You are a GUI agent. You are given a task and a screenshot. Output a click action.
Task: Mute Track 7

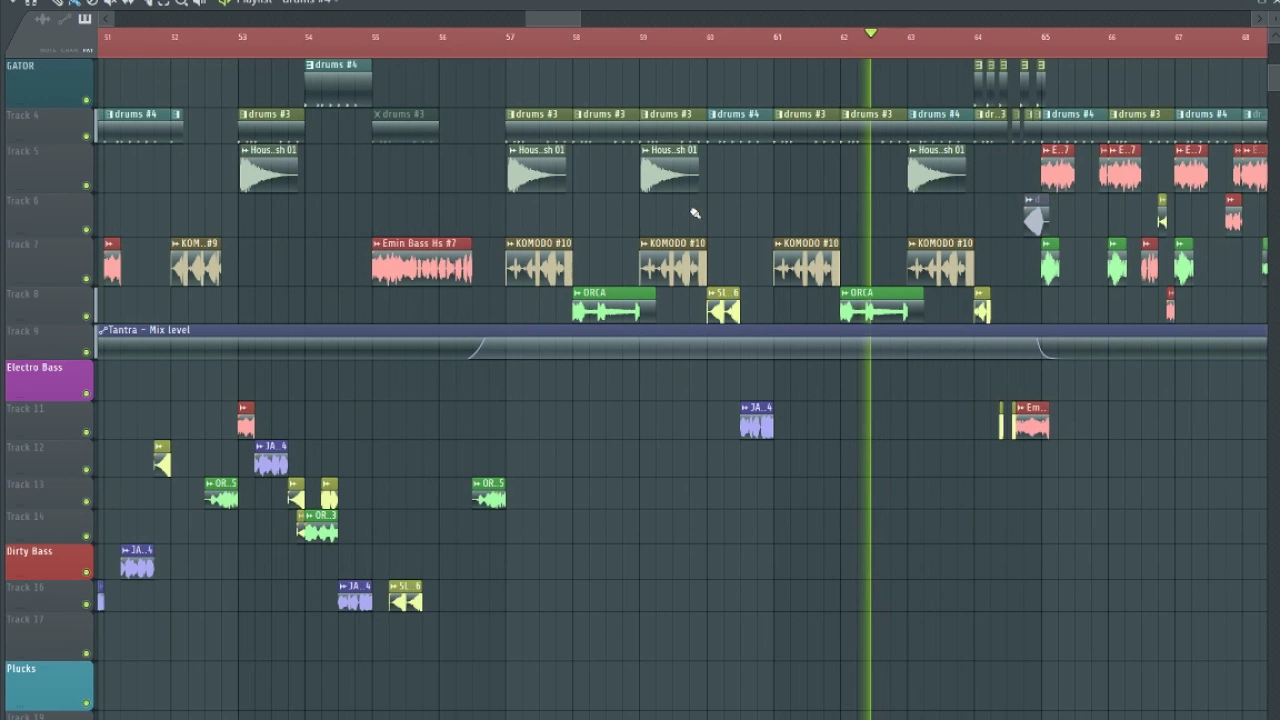[86, 279]
